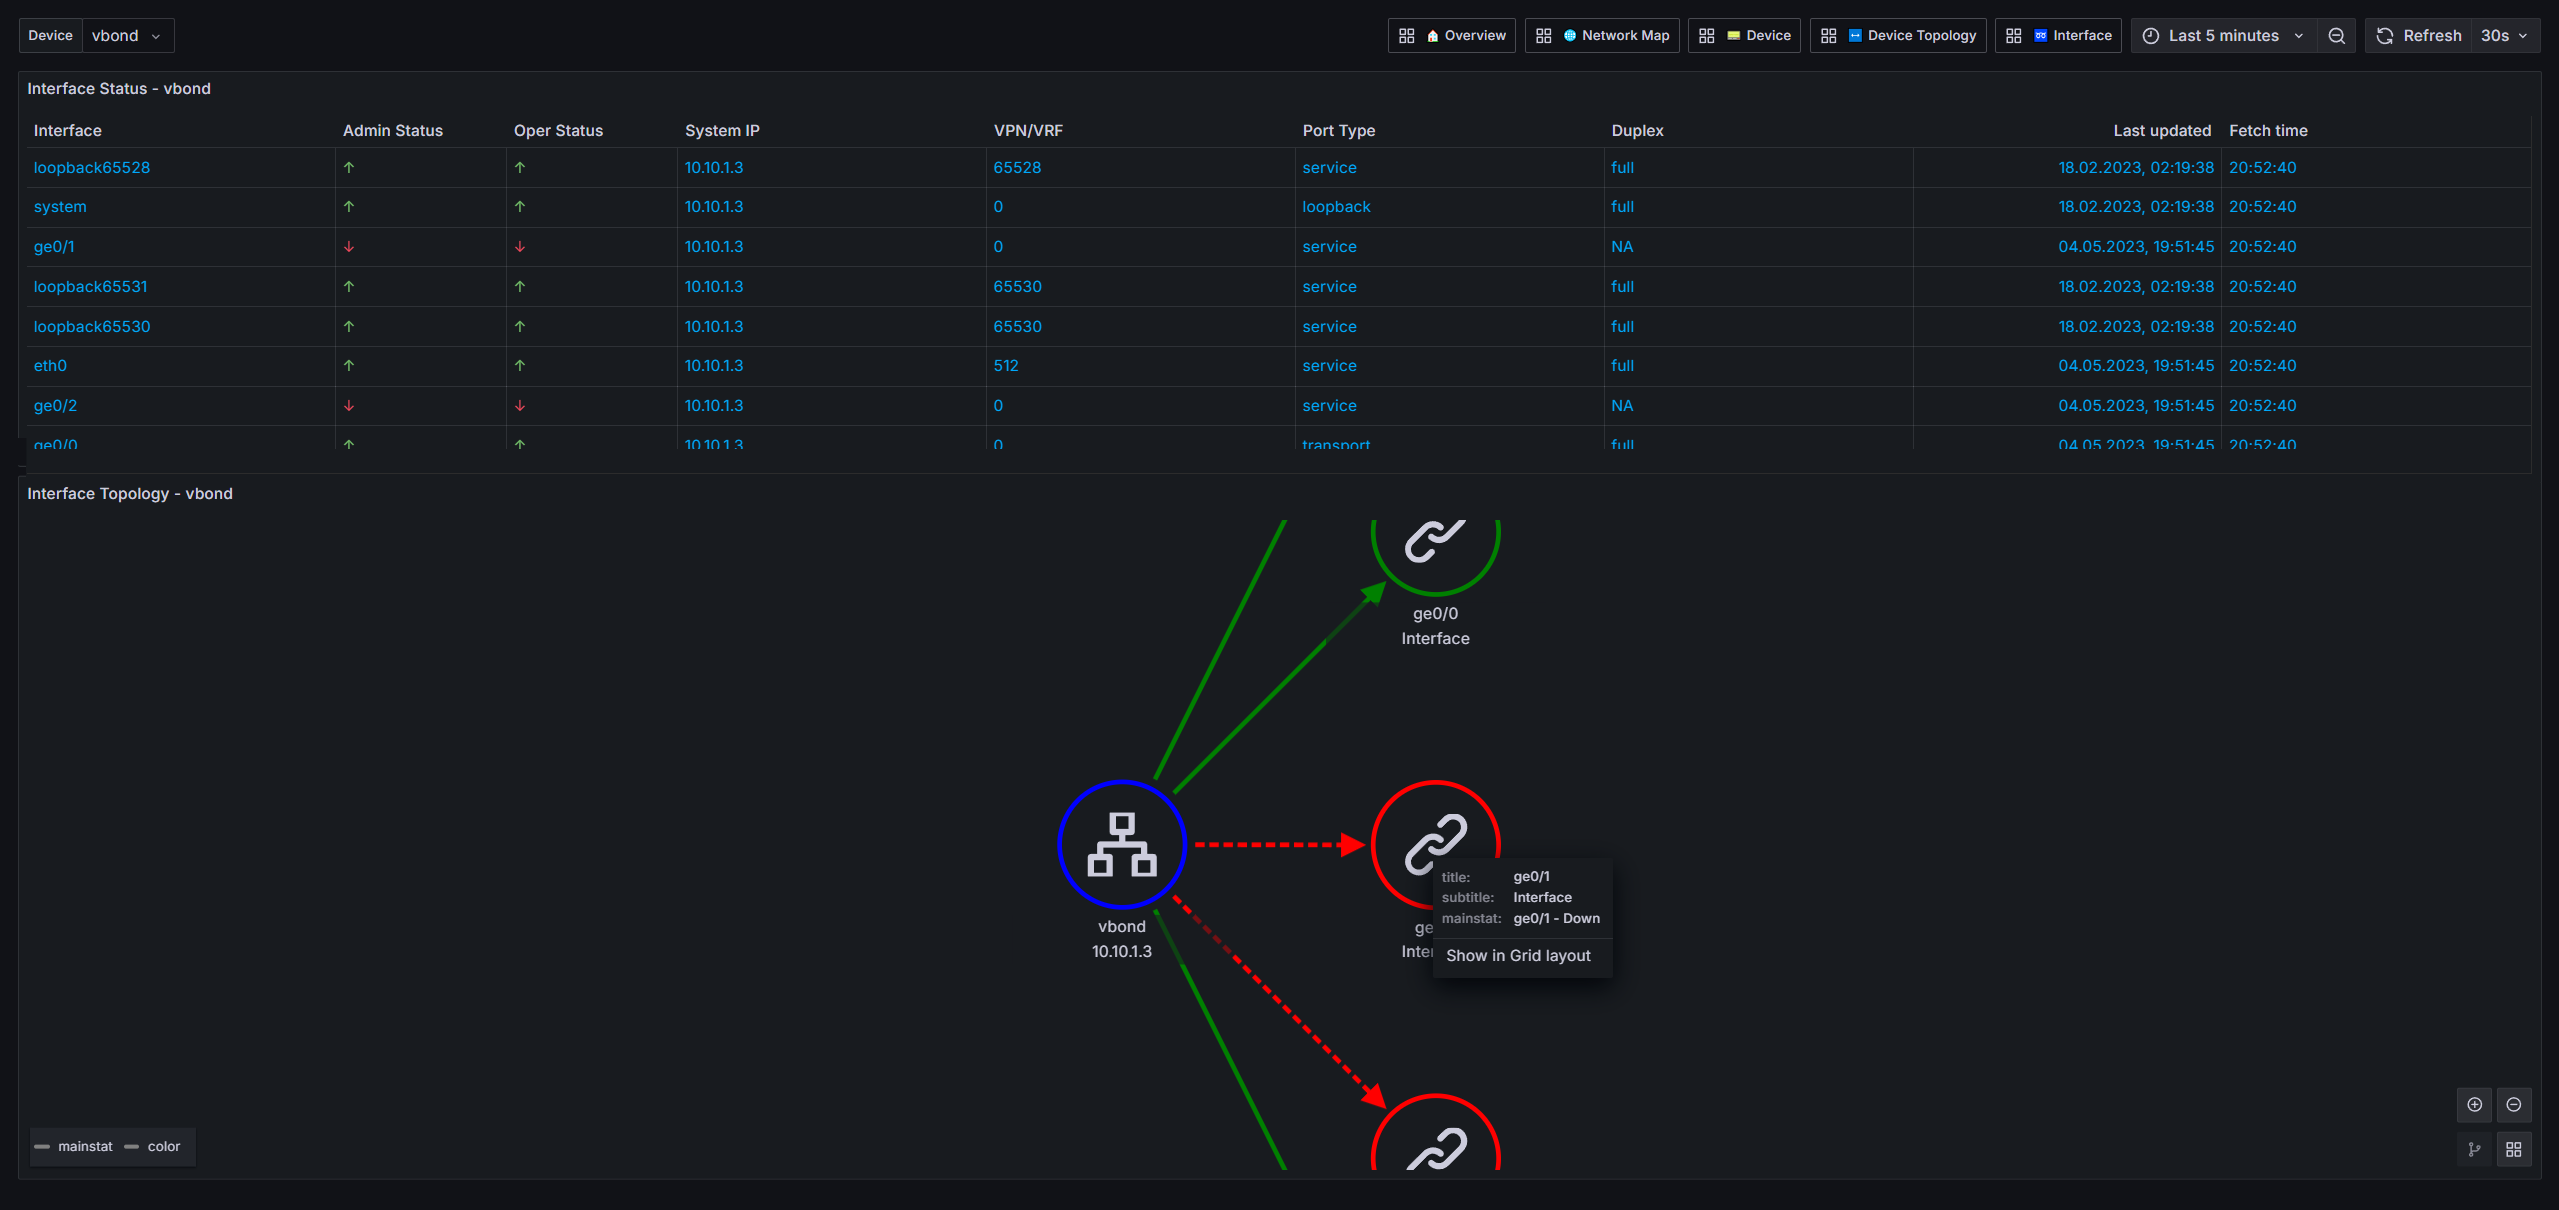Viewport: 2559px width, 1210px height.
Task: Click the loopback65530 interface link
Action: [x=92, y=327]
